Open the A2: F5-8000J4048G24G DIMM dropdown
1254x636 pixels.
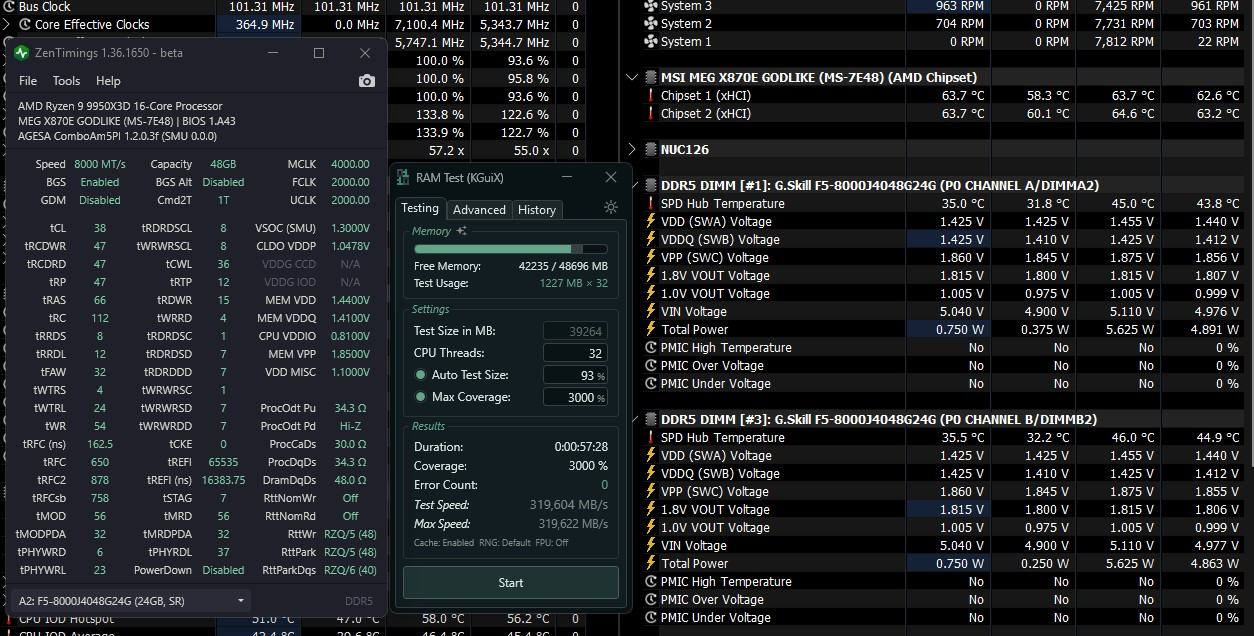[132, 601]
